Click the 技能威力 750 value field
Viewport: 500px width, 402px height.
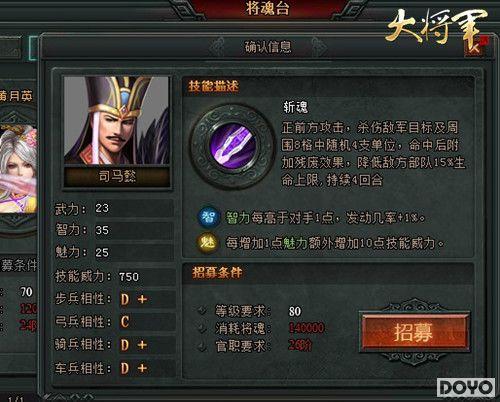point(147,277)
